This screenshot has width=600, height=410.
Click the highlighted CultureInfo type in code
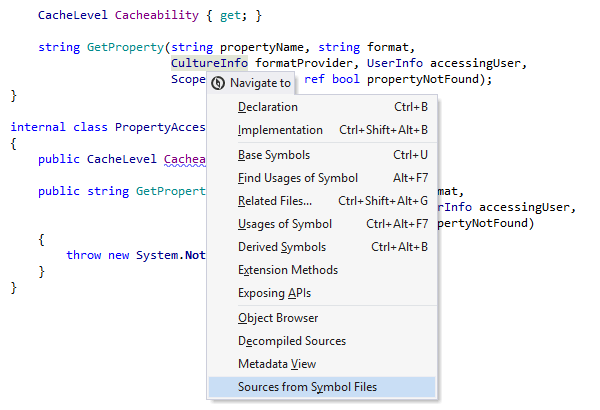(209, 63)
